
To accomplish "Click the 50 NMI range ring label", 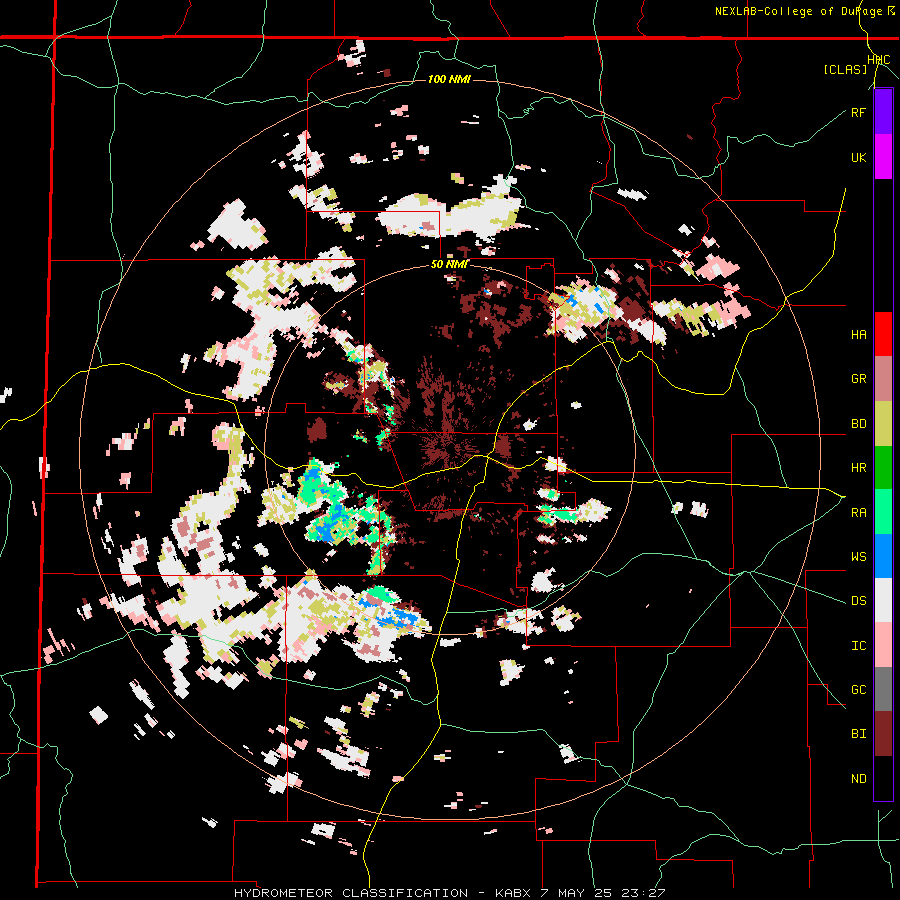I will pyautogui.click(x=449, y=264).
